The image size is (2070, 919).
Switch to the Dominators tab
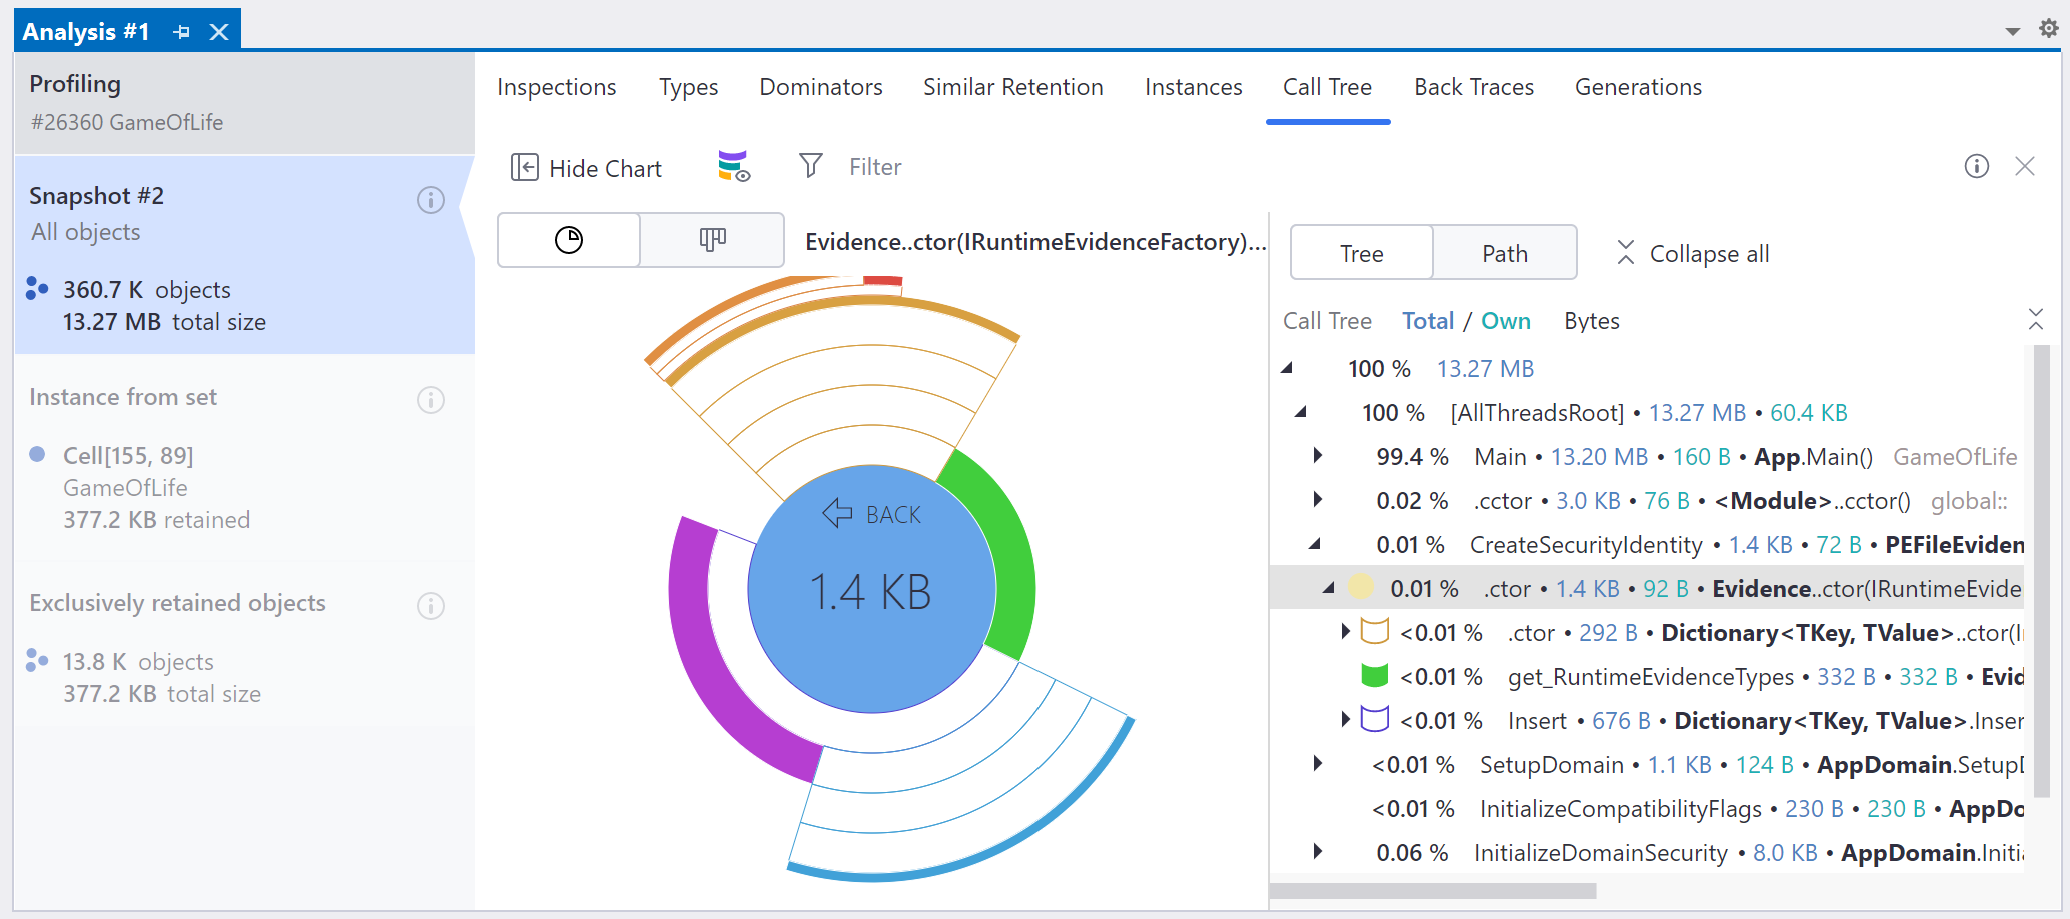pyautogui.click(x=820, y=87)
